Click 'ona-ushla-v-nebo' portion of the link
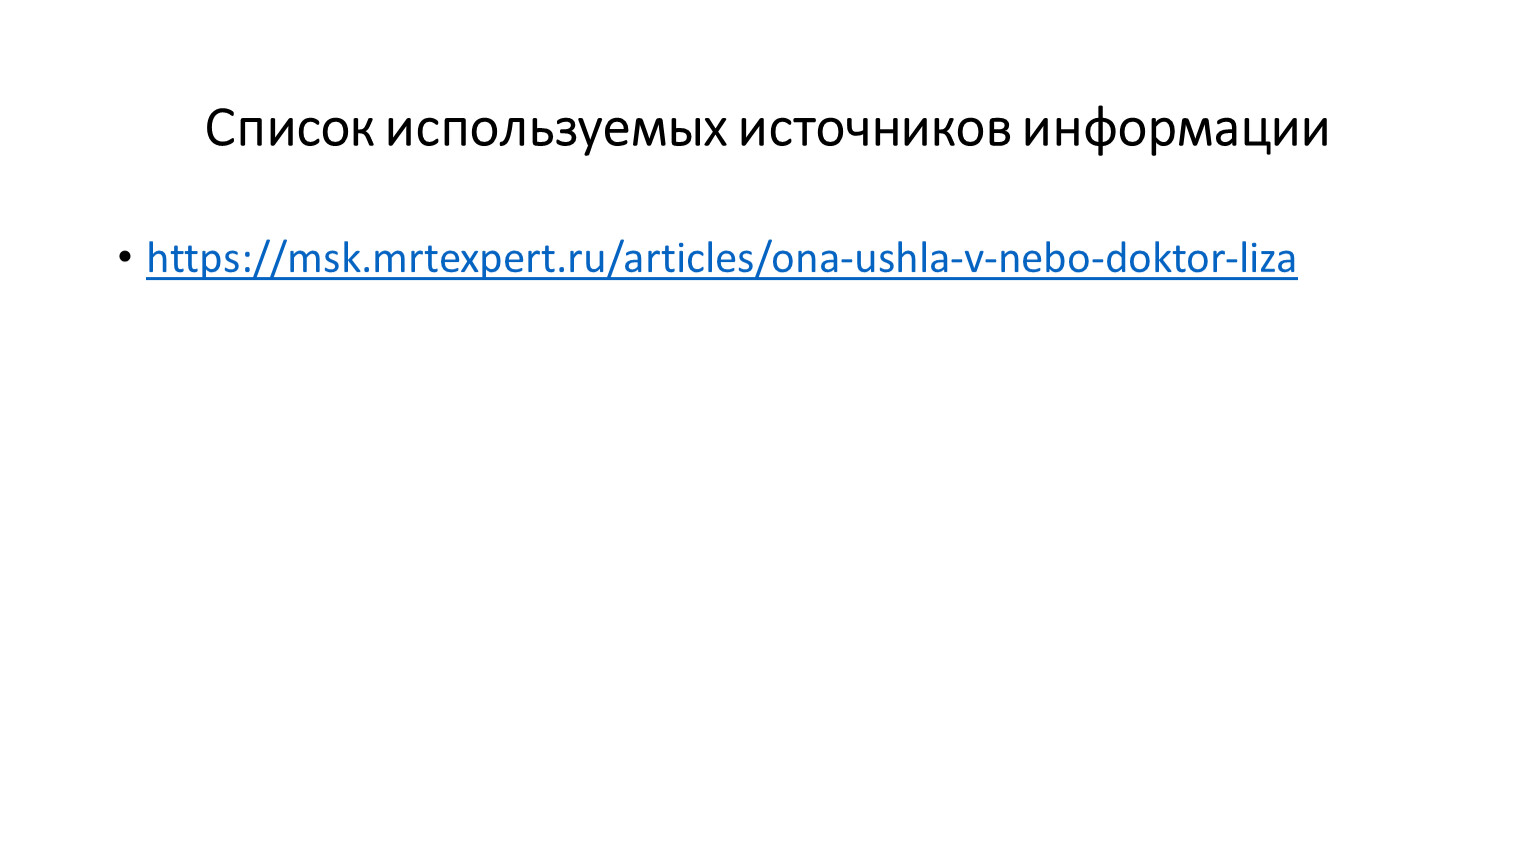1533x864 pixels. tap(933, 258)
